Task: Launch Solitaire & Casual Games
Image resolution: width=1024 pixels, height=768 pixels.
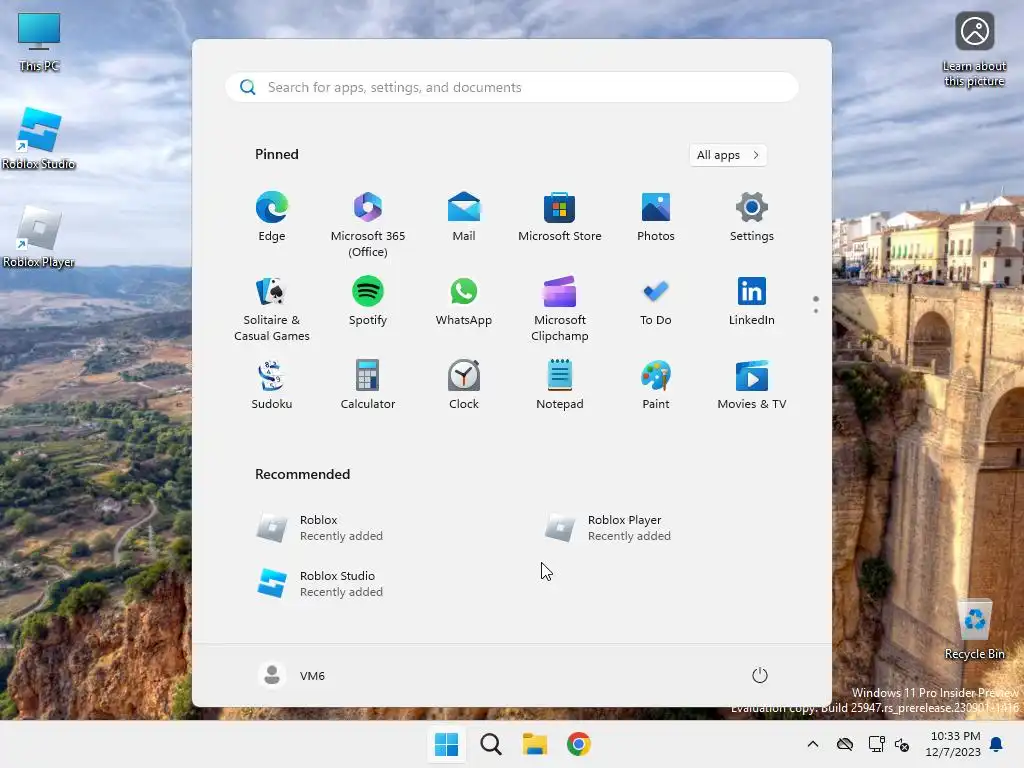Action: tap(272, 309)
